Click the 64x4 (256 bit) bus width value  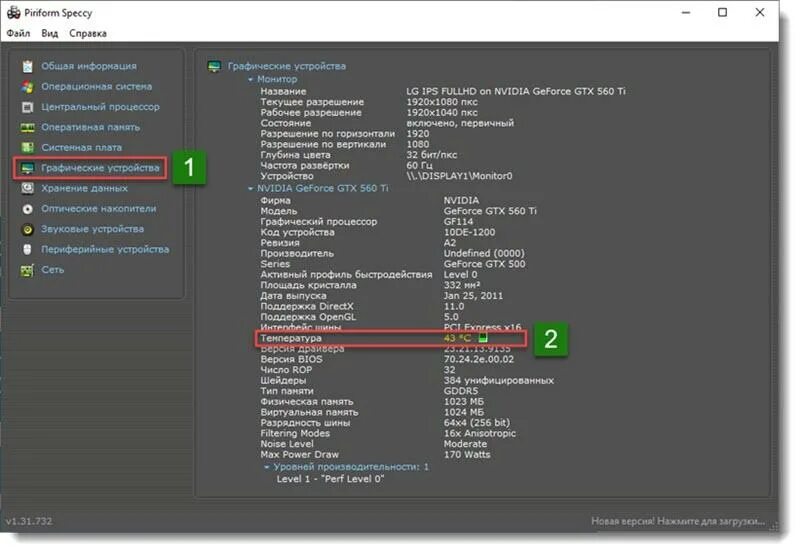(477, 423)
